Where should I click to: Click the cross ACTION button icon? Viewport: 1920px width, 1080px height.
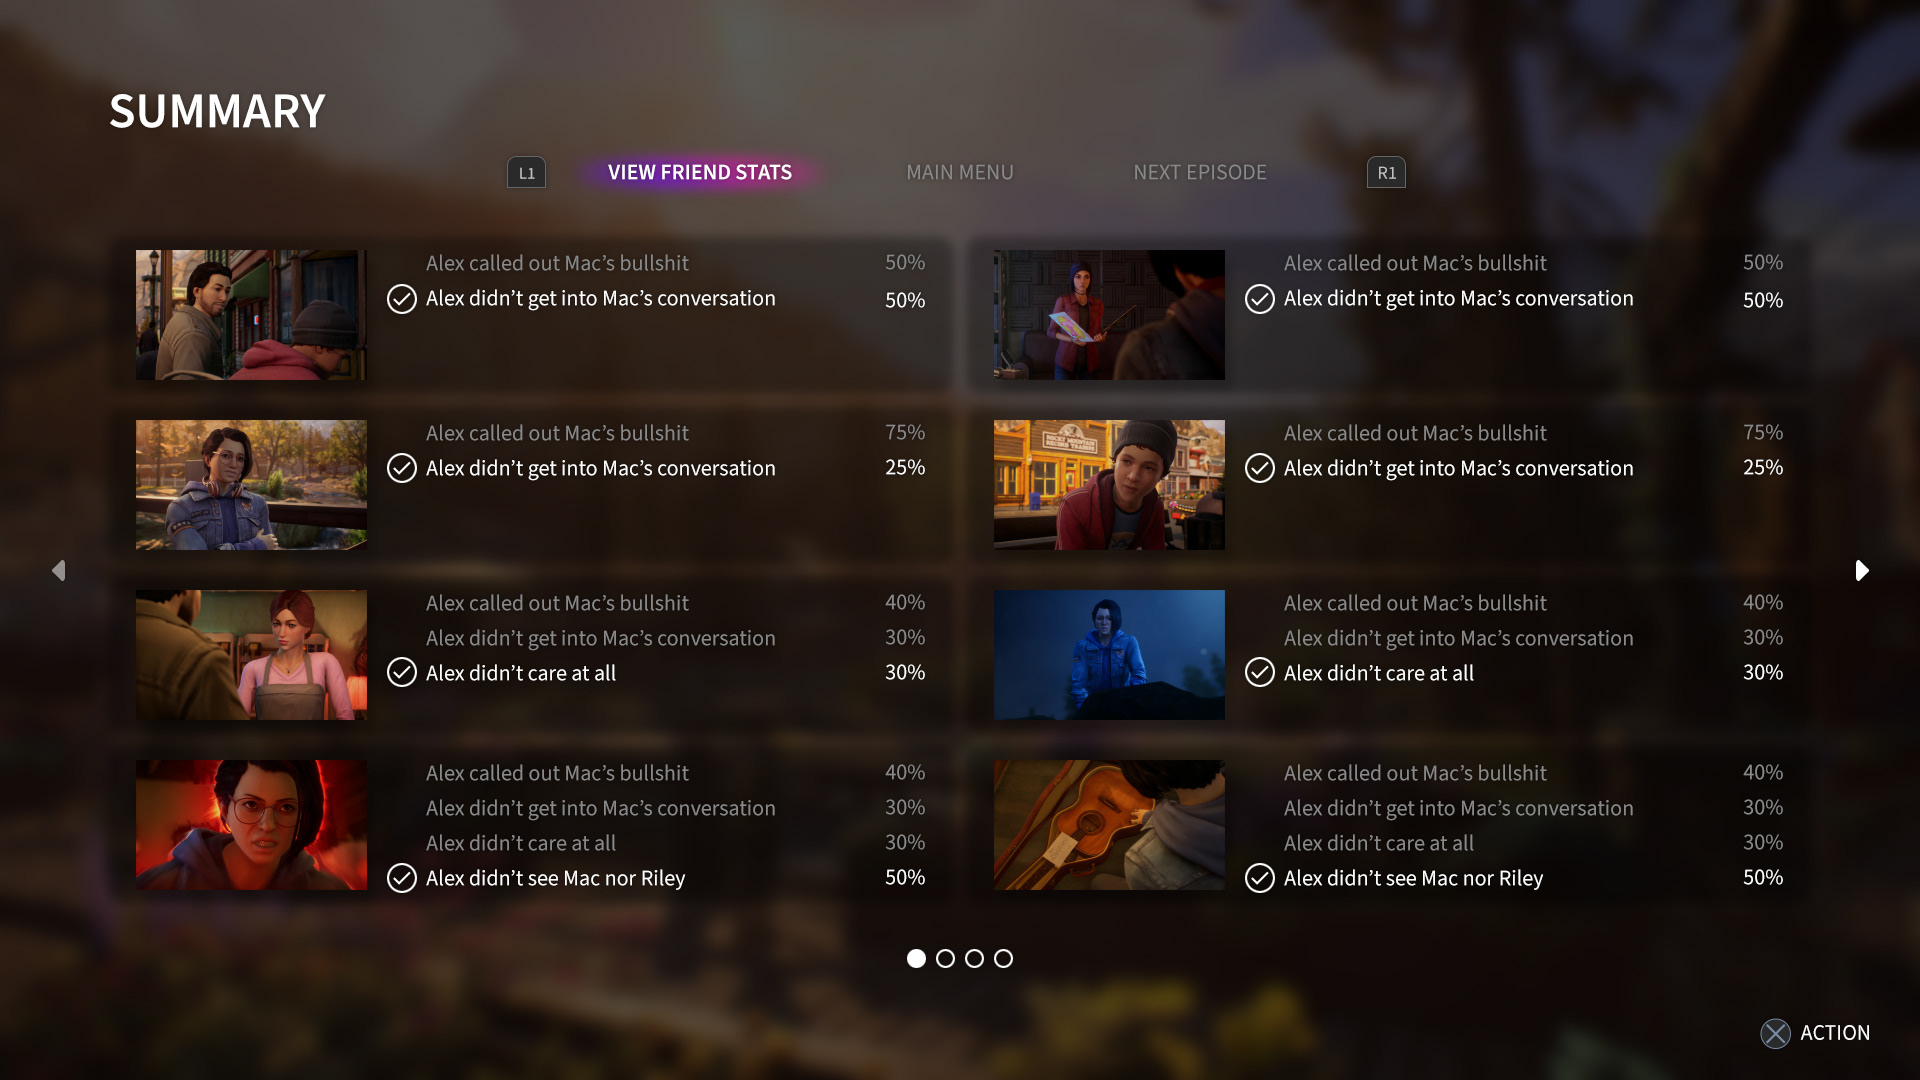coord(1775,1033)
